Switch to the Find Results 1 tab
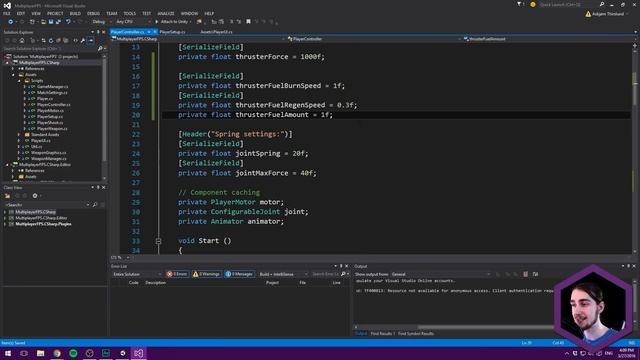The height and width of the screenshot is (360, 640). (x=382, y=334)
